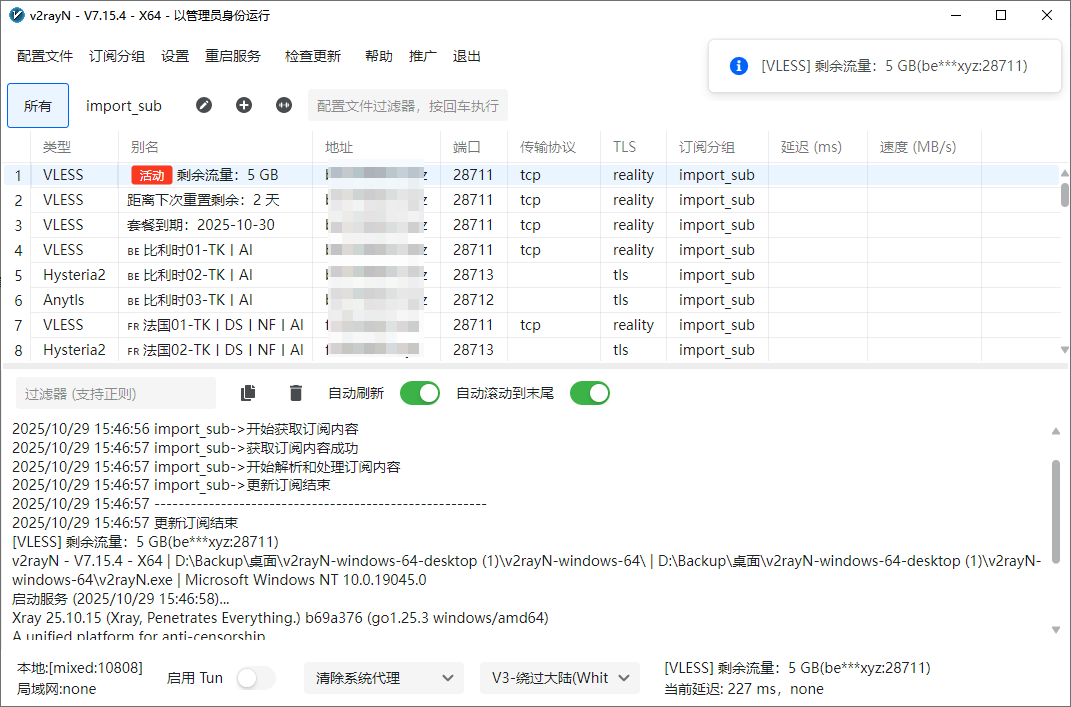Click the add subscription group plus icon
1071x707 pixels.
click(244, 105)
